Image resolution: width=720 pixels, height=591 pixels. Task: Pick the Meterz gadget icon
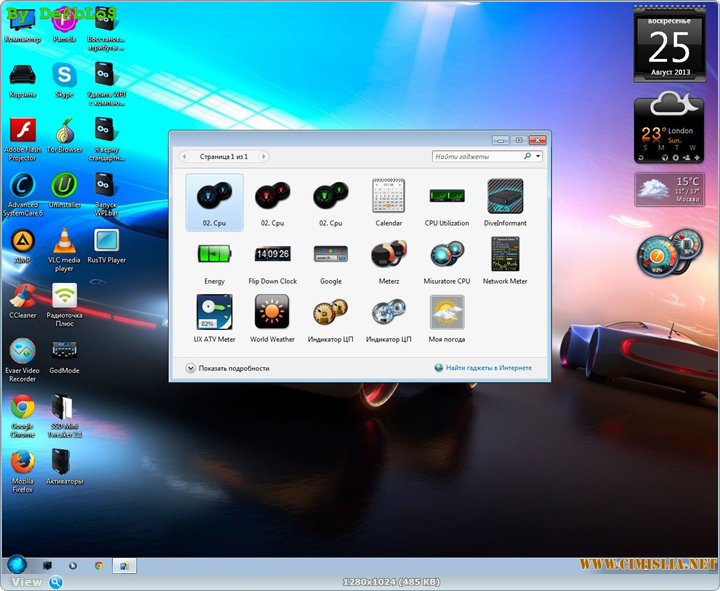click(x=388, y=254)
